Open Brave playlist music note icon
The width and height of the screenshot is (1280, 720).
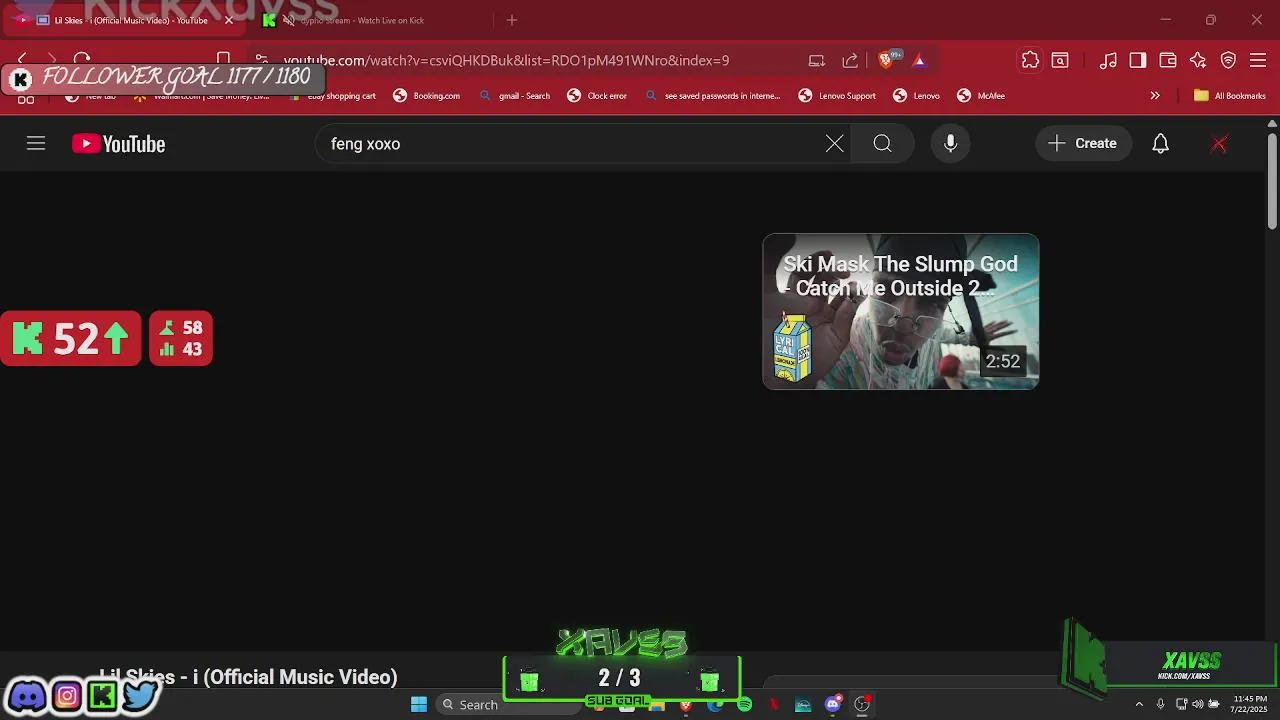[x=1108, y=60]
